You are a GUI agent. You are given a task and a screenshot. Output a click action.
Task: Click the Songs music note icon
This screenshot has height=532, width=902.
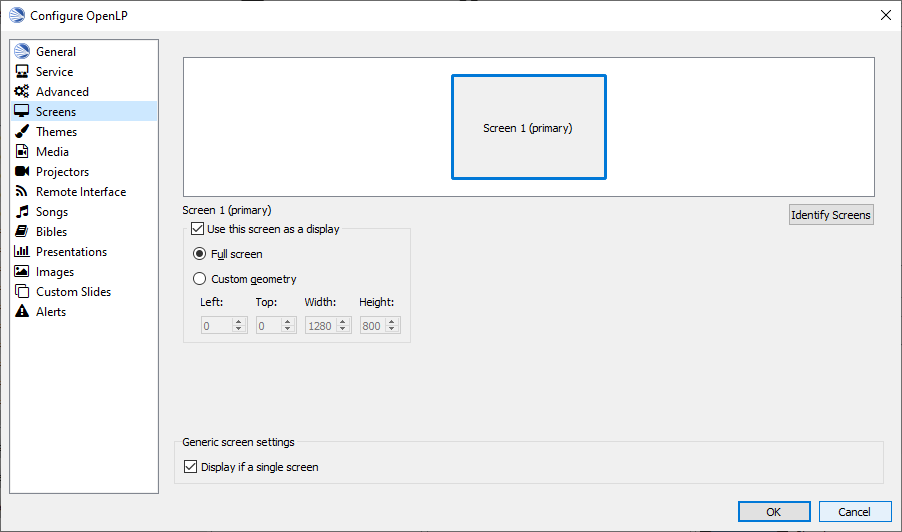click(22, 211)
